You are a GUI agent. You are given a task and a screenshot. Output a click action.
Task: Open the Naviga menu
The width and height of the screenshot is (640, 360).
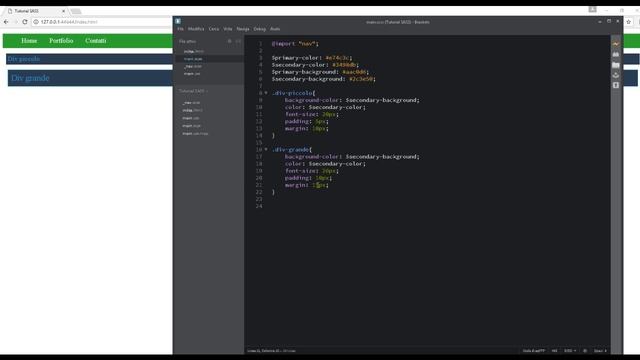pyautogui.click(x=243, y=29)
